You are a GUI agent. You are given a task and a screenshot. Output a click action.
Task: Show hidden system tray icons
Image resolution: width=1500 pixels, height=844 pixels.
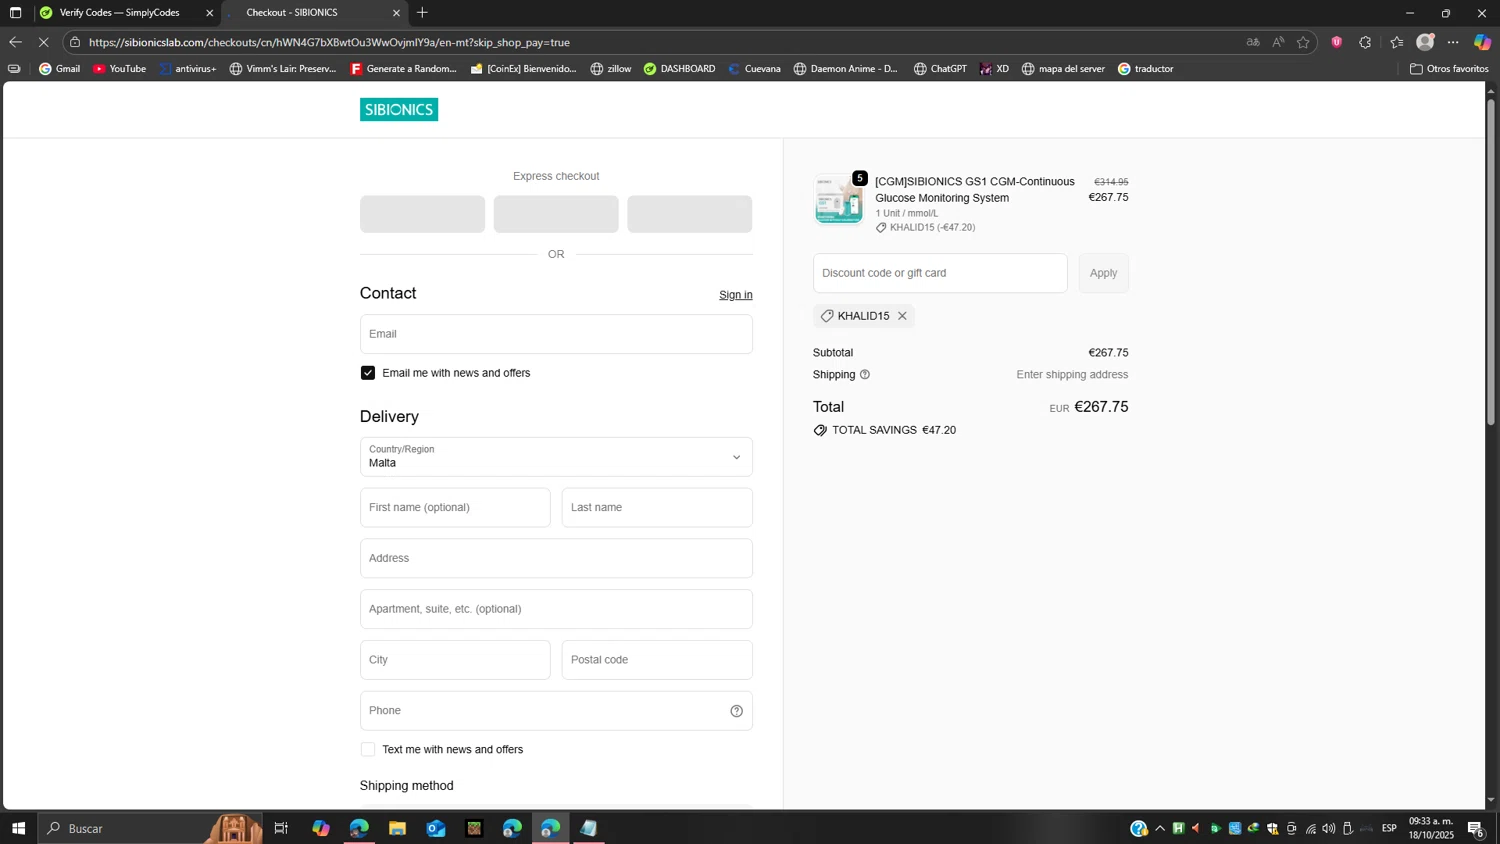pyautogui.click(x=1160, y=828)
